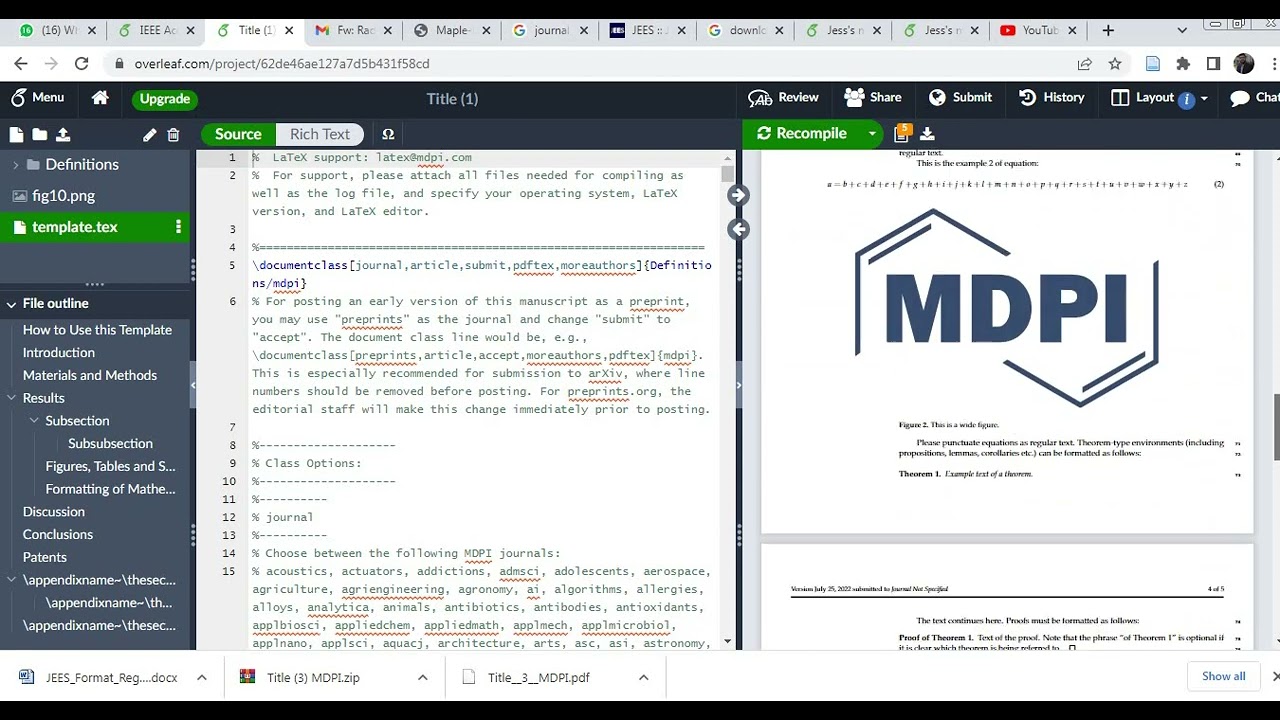Sync PDF view to code location arrow
The width and height of the screenshot is (1280, 720).
coord(738,229)
